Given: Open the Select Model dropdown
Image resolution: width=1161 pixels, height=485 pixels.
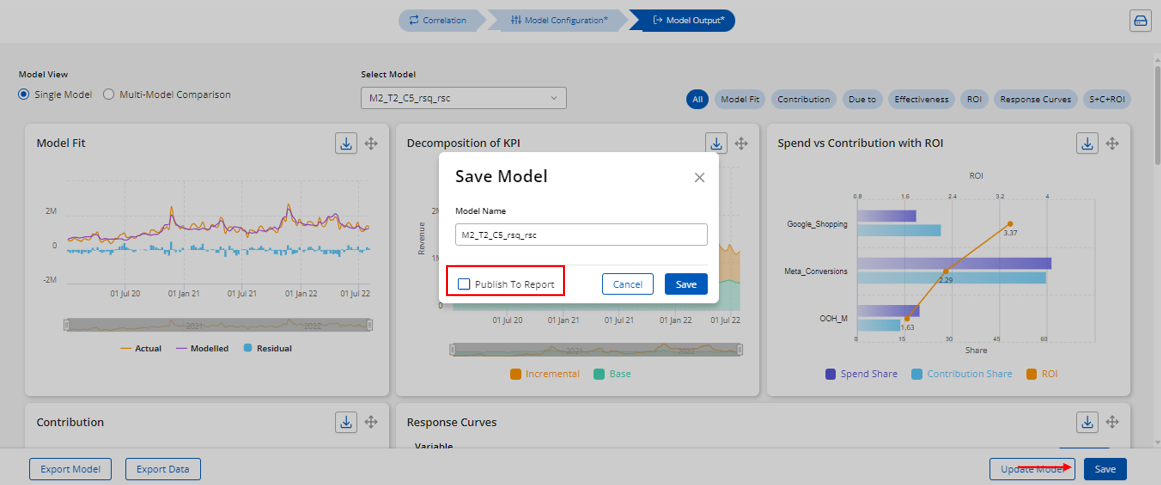Looking at the screenshot, I should [x=463, y=98].
